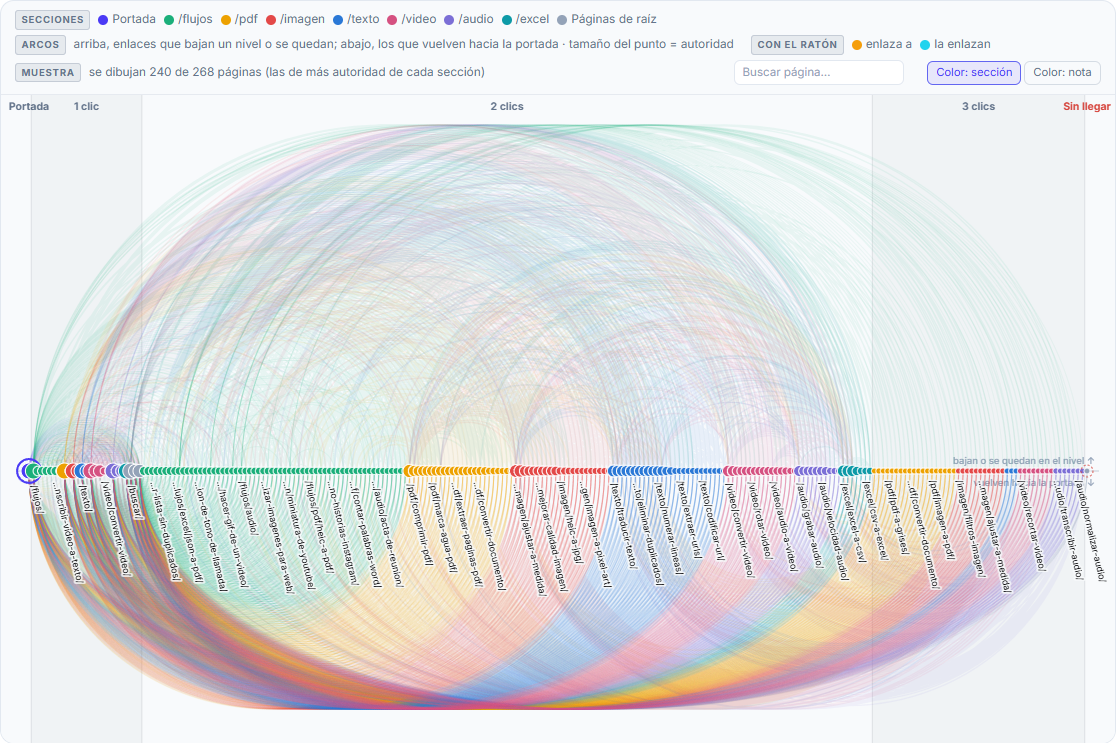The height and width of the screenshot is (745, 1116).
Task: Click the "/pdf/marca-agua-pdf/" node label
Action: click(x=442, y=527)
